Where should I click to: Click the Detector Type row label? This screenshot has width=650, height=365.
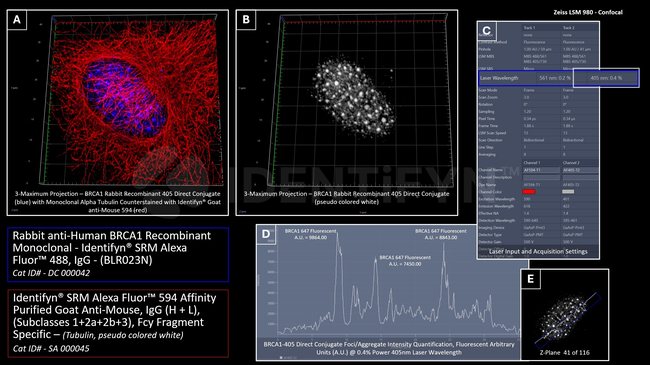(x=490, y=234)
